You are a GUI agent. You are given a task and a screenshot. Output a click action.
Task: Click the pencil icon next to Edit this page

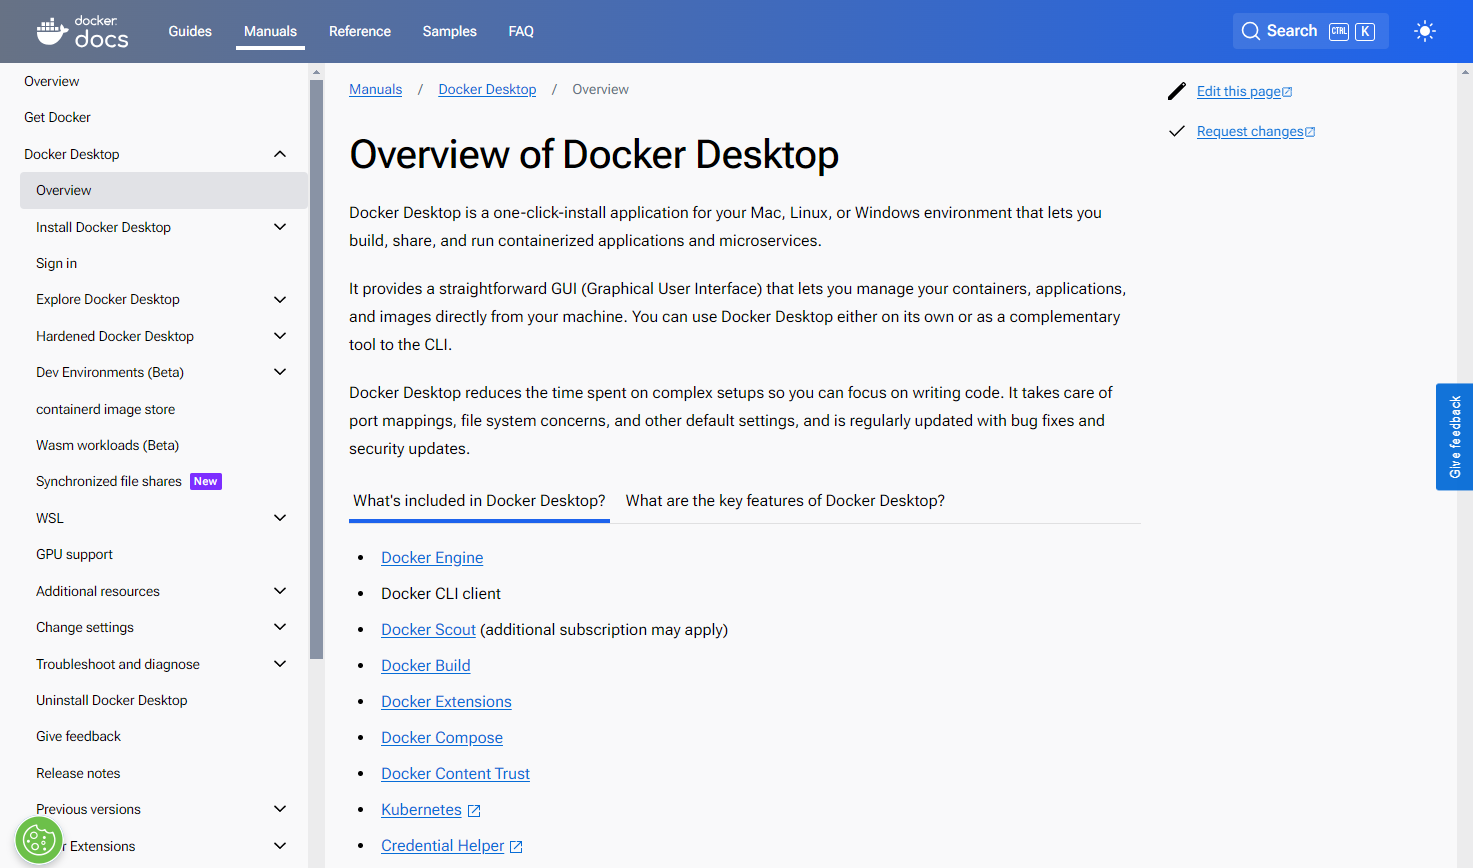tap(1177, 90)
